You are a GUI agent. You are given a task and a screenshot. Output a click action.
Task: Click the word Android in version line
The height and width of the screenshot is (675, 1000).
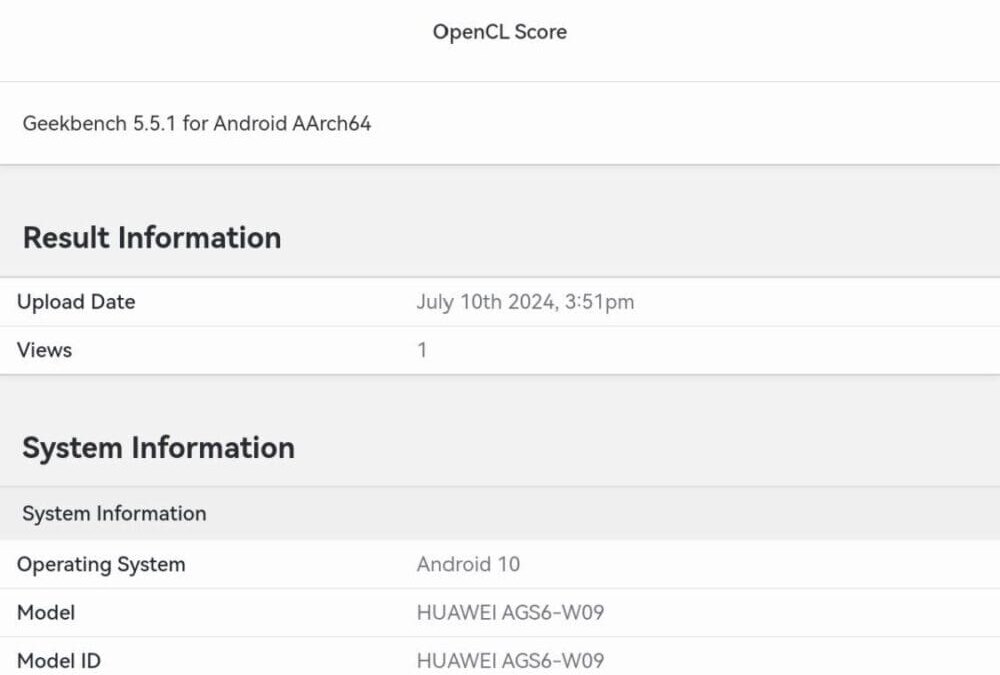pyautogui.click(x=247, y=124)
